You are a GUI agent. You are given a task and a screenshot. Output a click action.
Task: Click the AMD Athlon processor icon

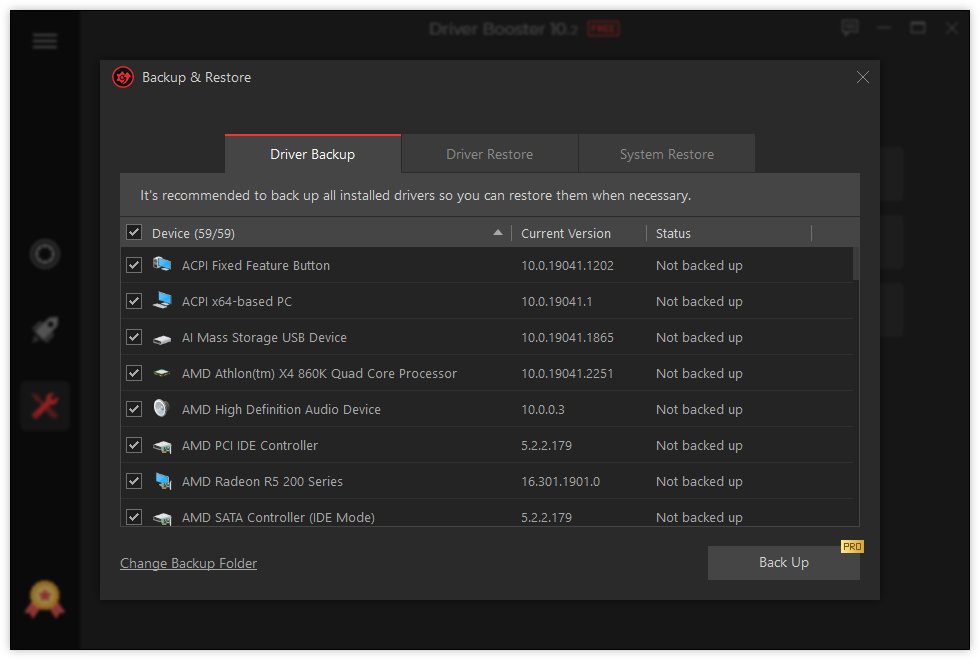(162, 373)
